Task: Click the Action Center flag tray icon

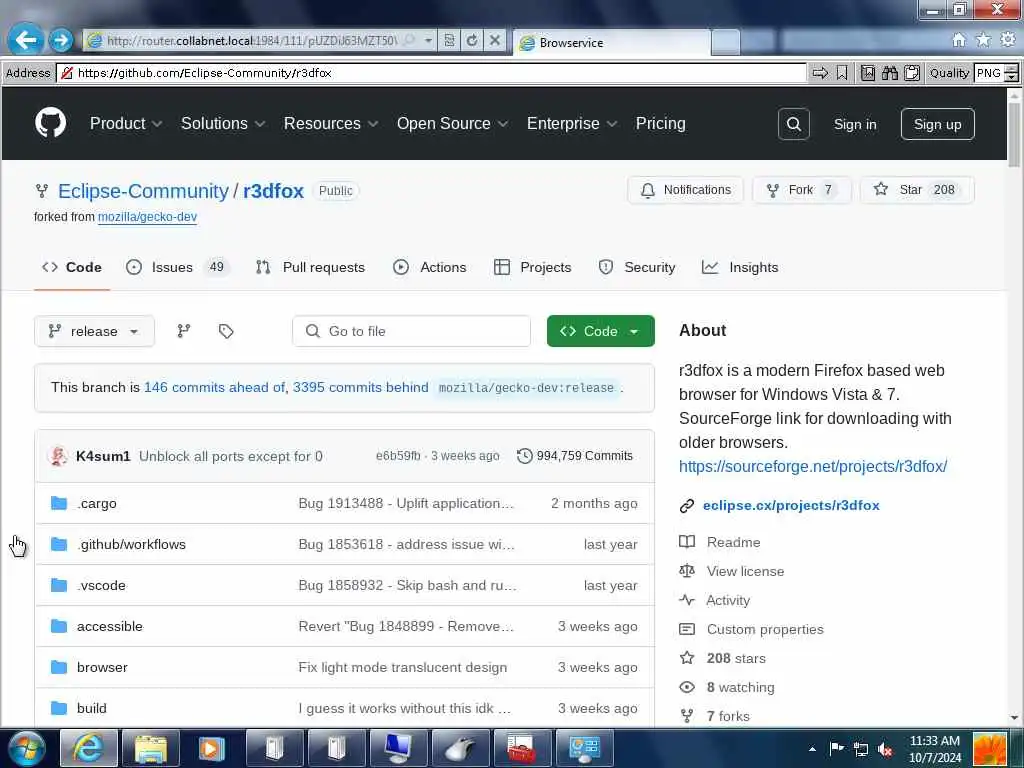Action: 837,748
